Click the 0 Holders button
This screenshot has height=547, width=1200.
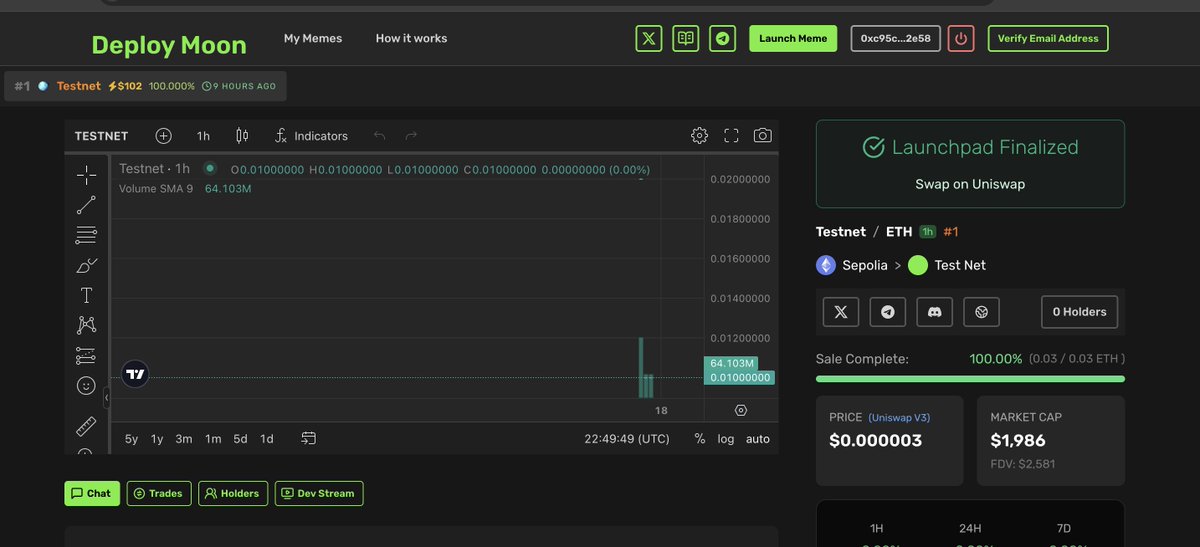pos(1079,312)
